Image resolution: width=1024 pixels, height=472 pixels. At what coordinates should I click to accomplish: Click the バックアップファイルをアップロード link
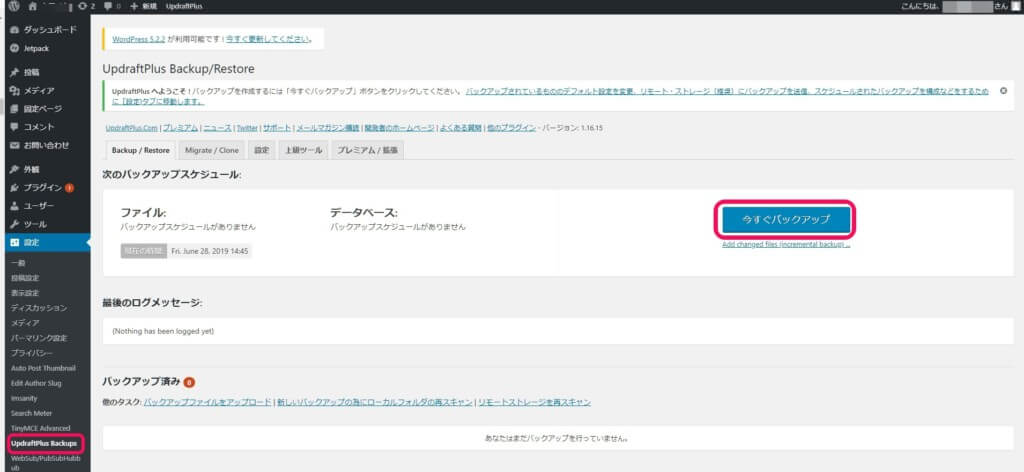(207, 402)
